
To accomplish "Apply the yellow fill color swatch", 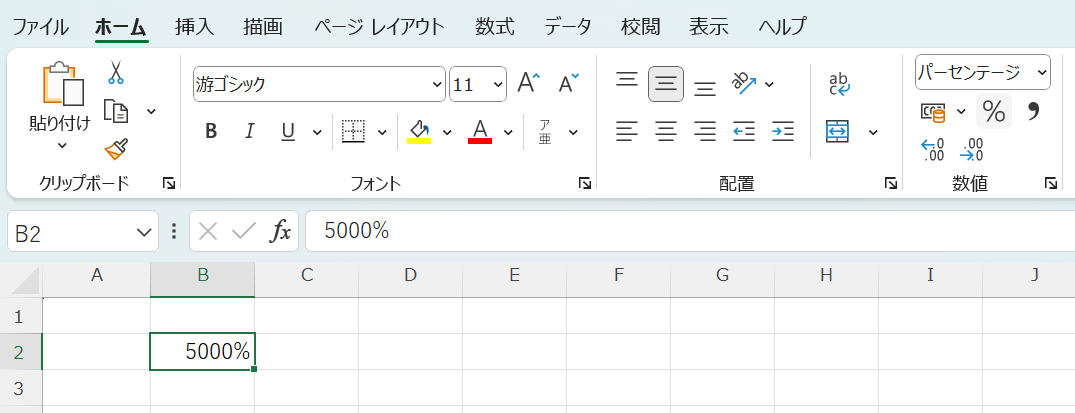I will (419, 131).
